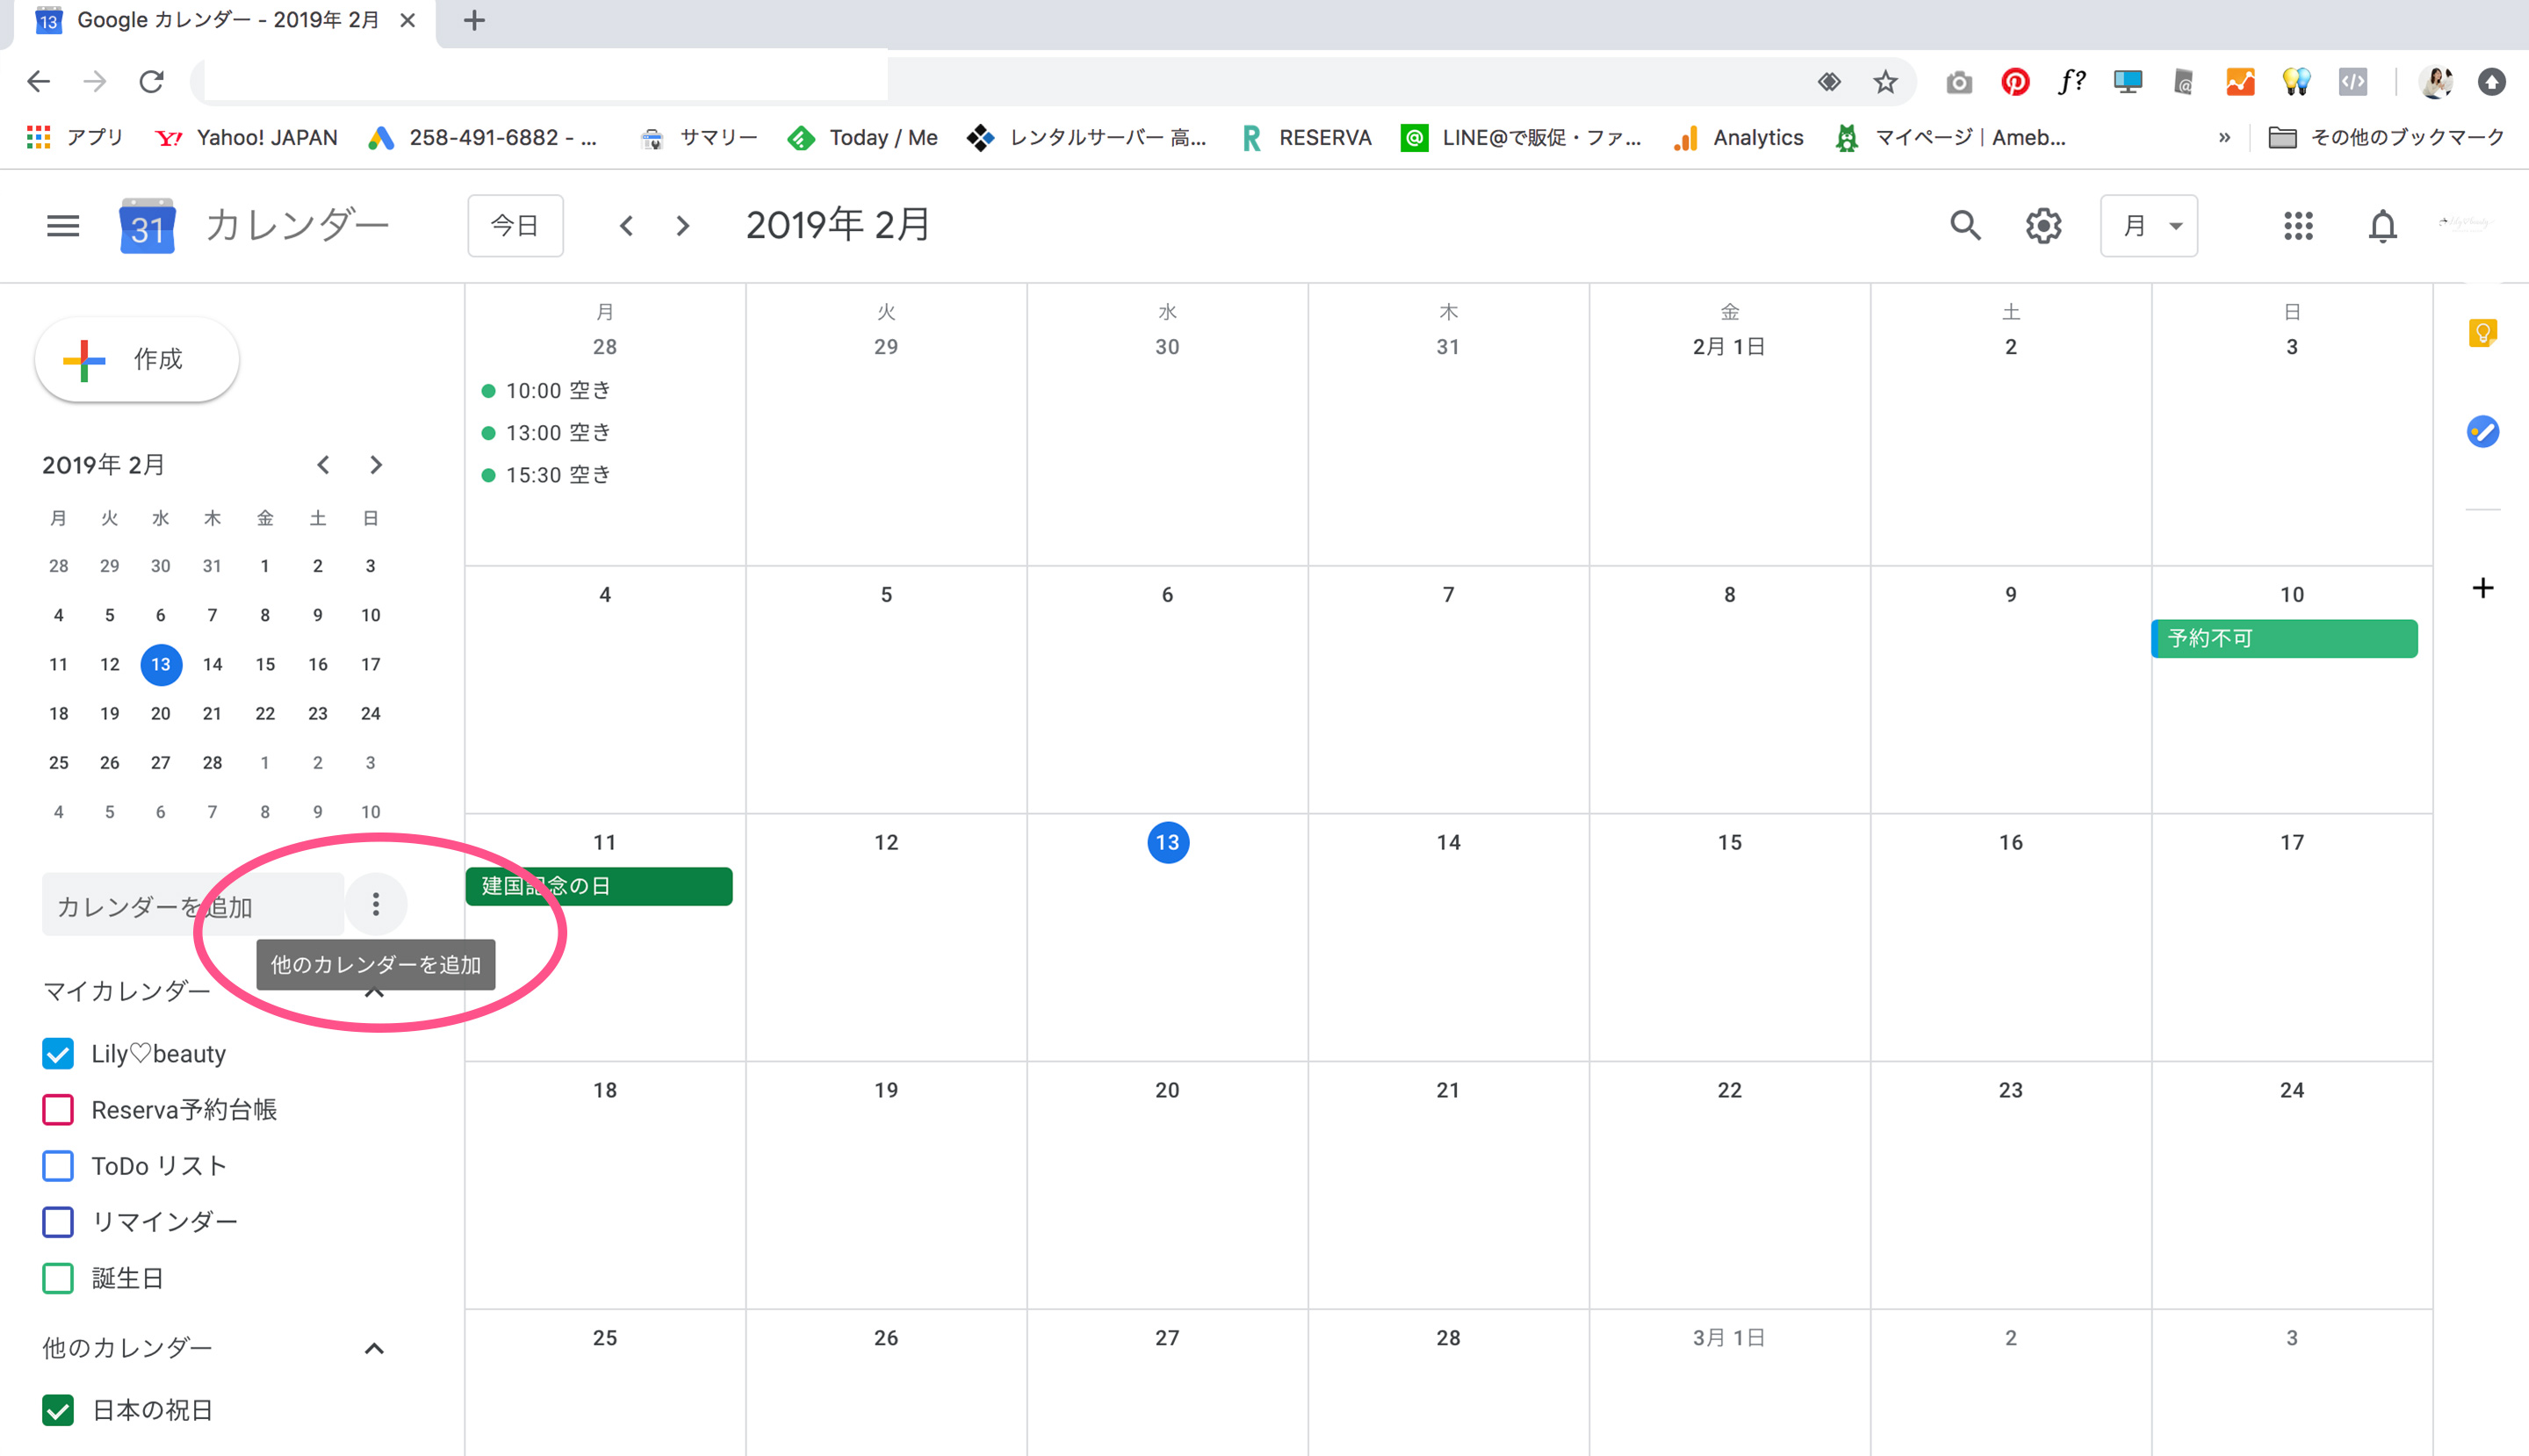Show previous month in mini calendar
Image resolution: width=2529 pixels, height=1456 pixels.
click(x=323, y=465)
